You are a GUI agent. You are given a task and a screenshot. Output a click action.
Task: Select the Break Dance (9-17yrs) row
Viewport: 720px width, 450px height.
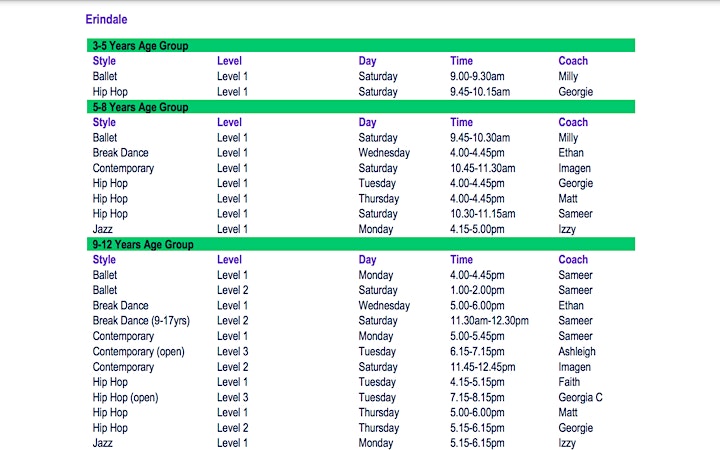[361, 321]
